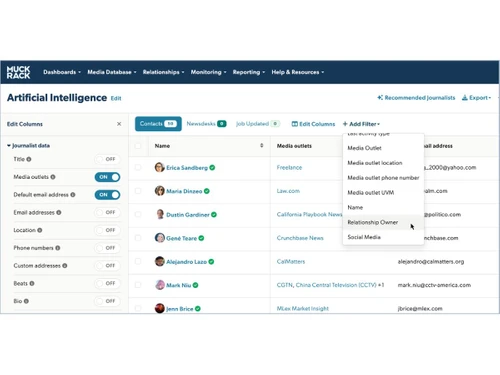The width and height of the screenshot is (500, 375).
Task: Click Erica Sandberg's avatar photo
Action: [x=160, y=167]
